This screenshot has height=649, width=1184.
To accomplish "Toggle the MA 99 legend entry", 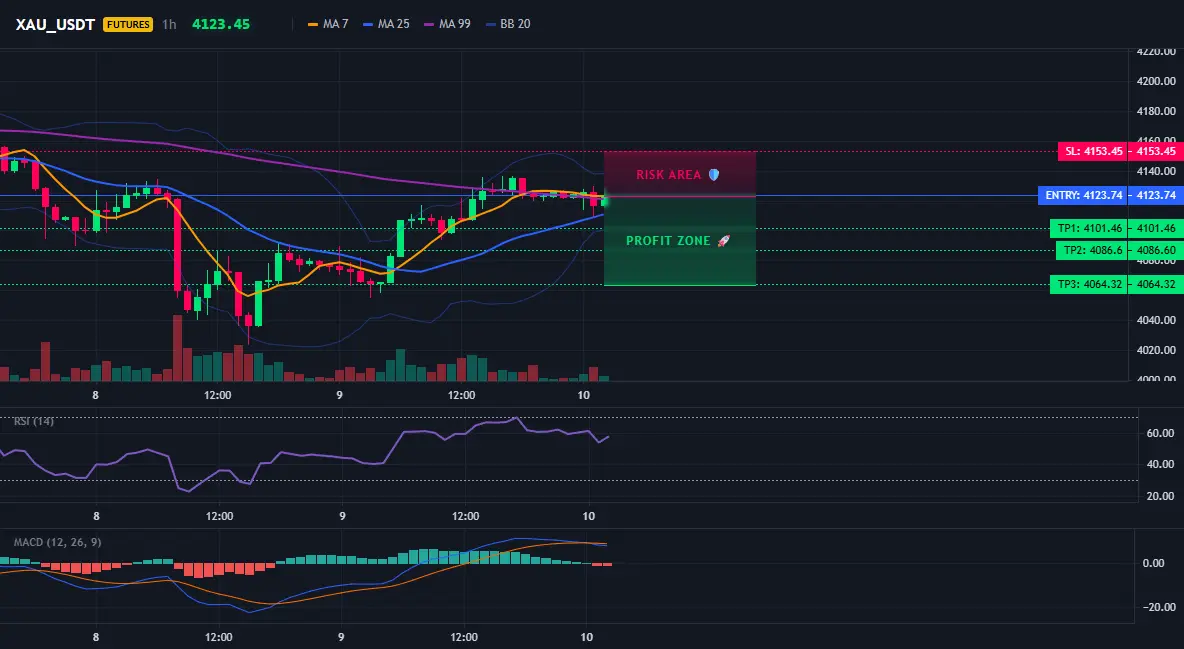I will tap(447, 24).
